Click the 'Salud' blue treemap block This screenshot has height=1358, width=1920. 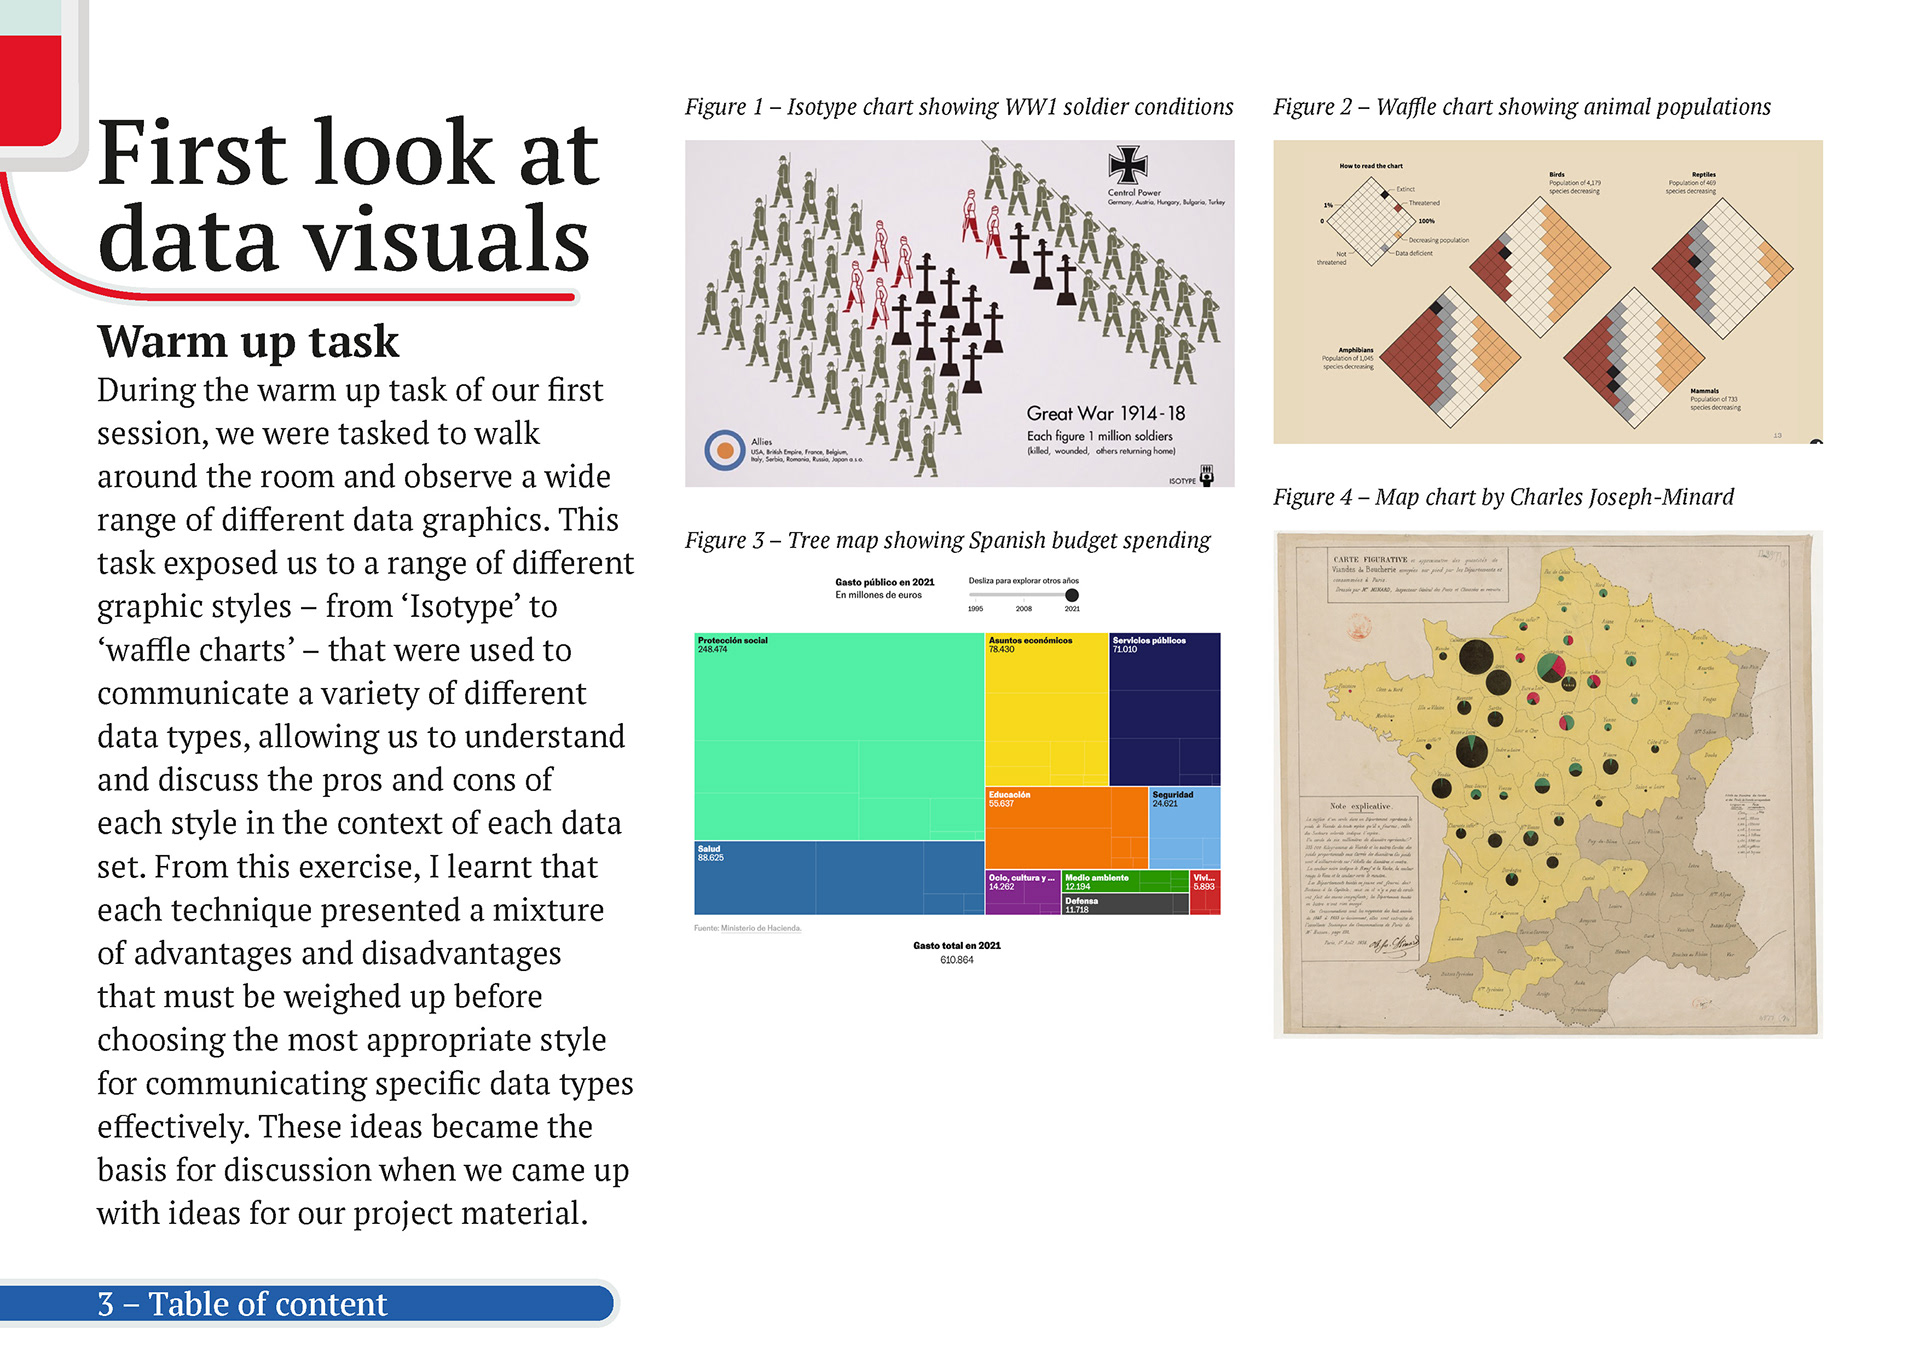pyautogui.click(x=839, y=878)
